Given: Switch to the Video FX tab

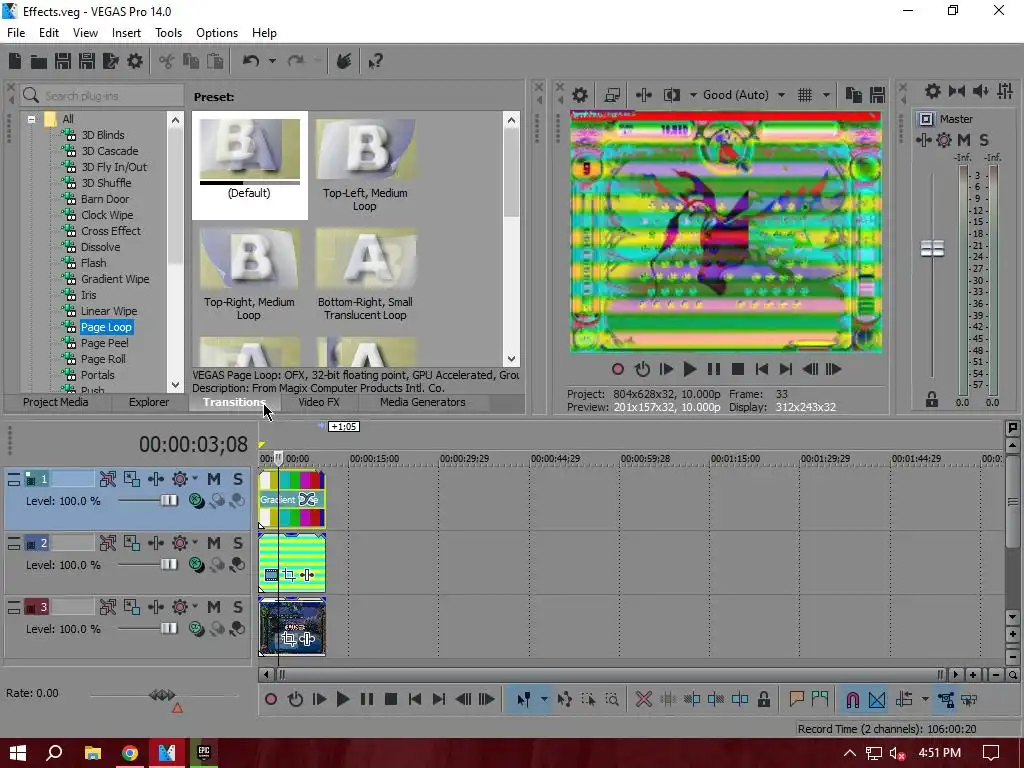Looking at the screenshot, I should click(x=319, y=402).
